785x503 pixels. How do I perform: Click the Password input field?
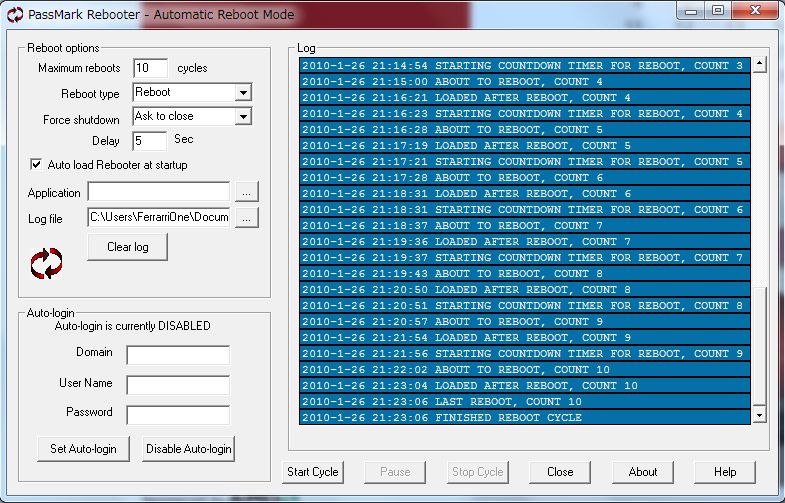pyautogui.click(x=178, y=415)
